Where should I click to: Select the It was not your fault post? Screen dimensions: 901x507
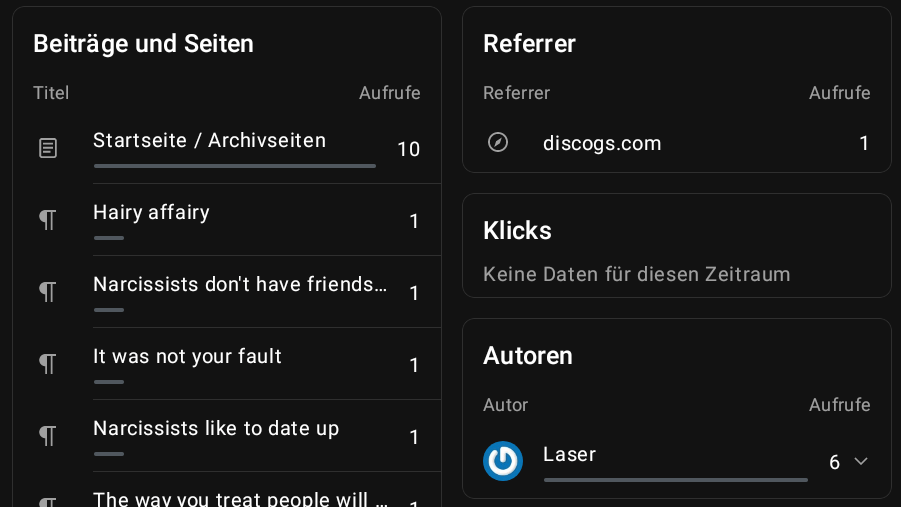[x=187, y=356]
